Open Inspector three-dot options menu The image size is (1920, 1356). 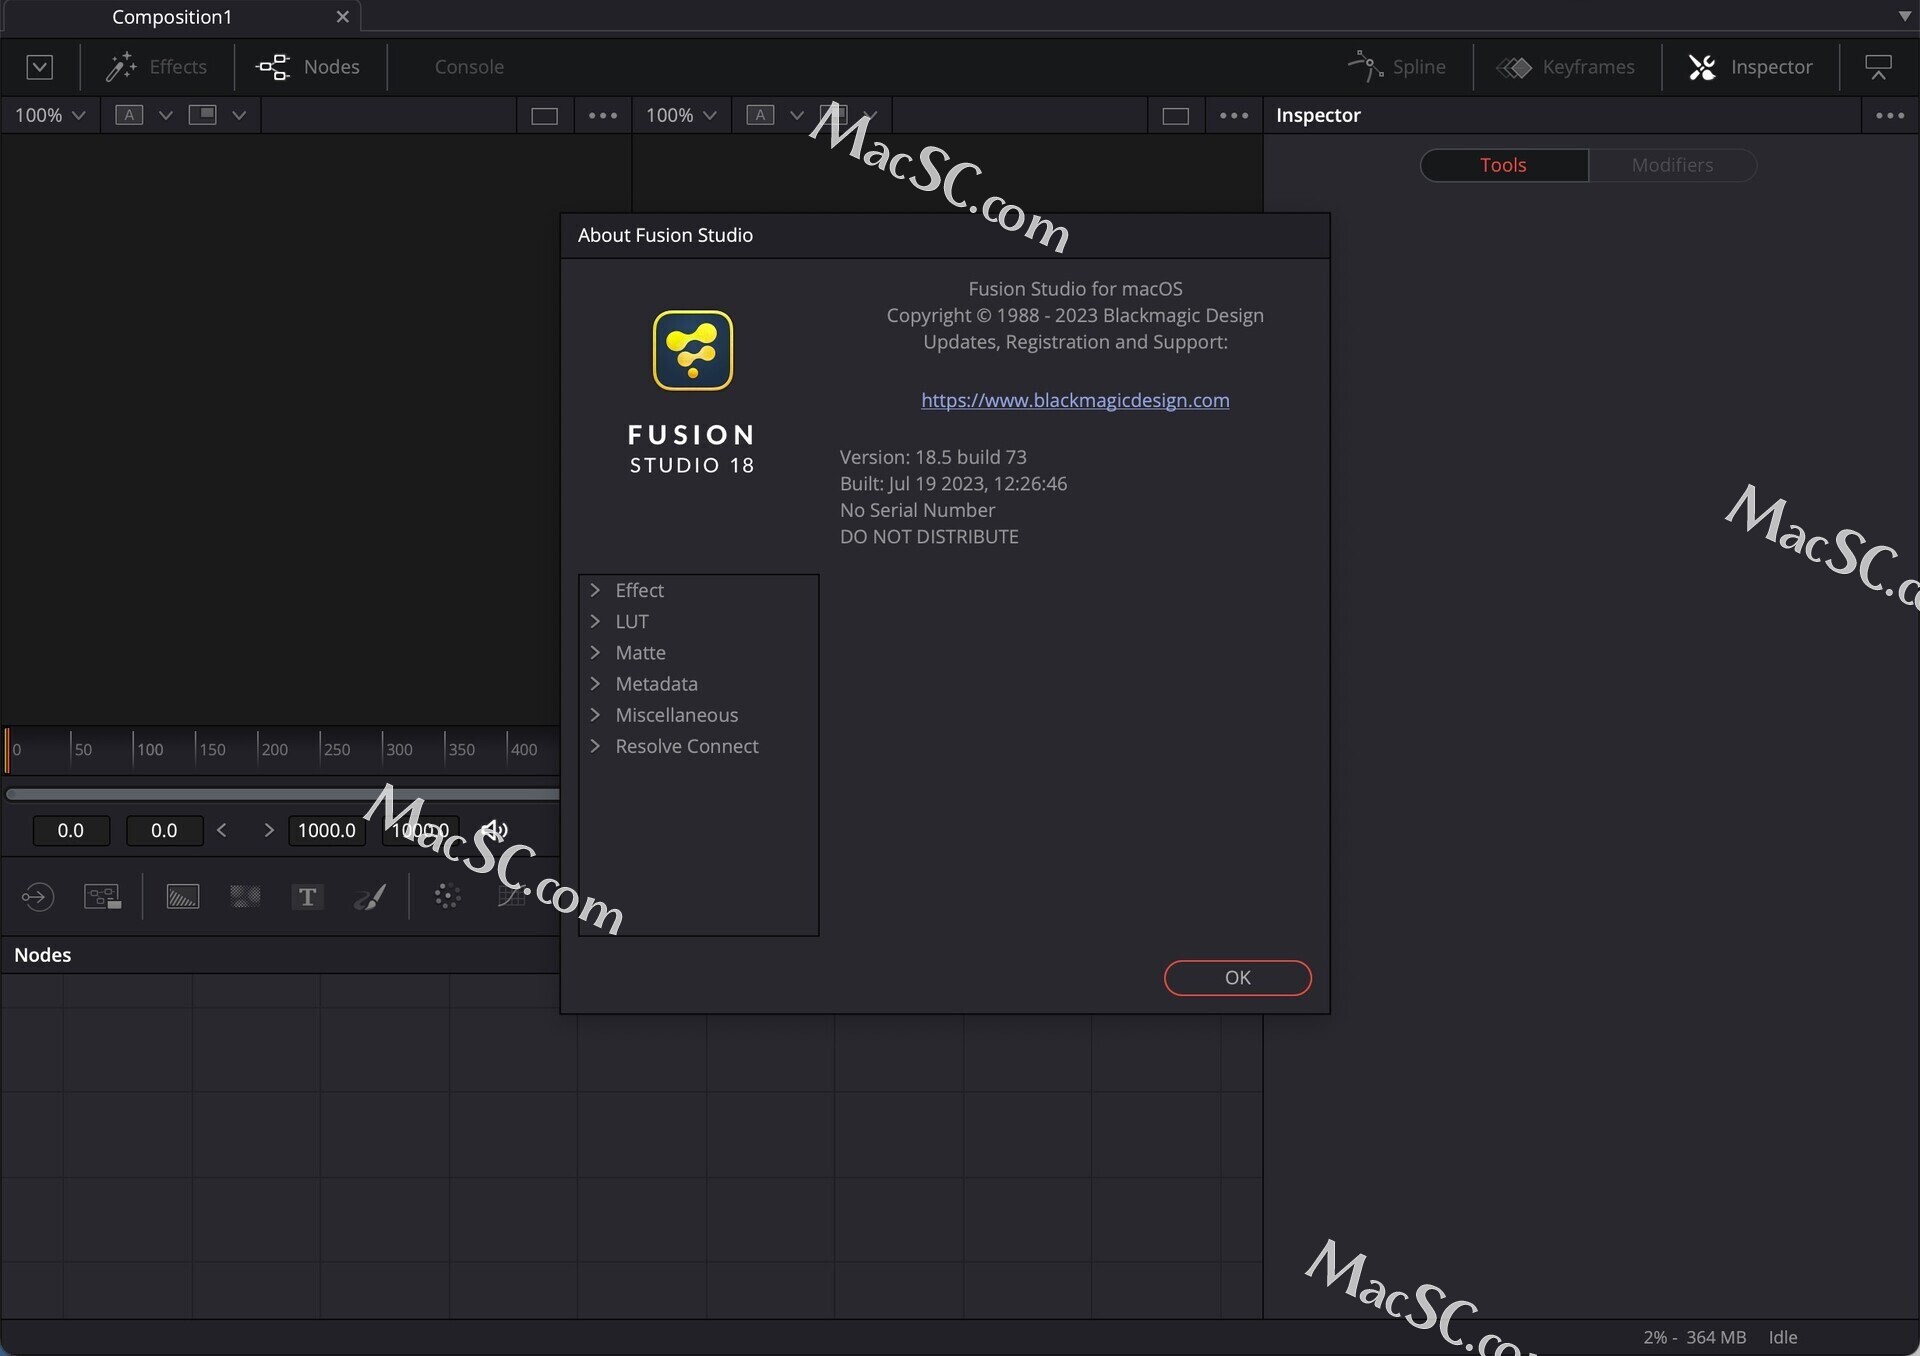coord(1890,116)
